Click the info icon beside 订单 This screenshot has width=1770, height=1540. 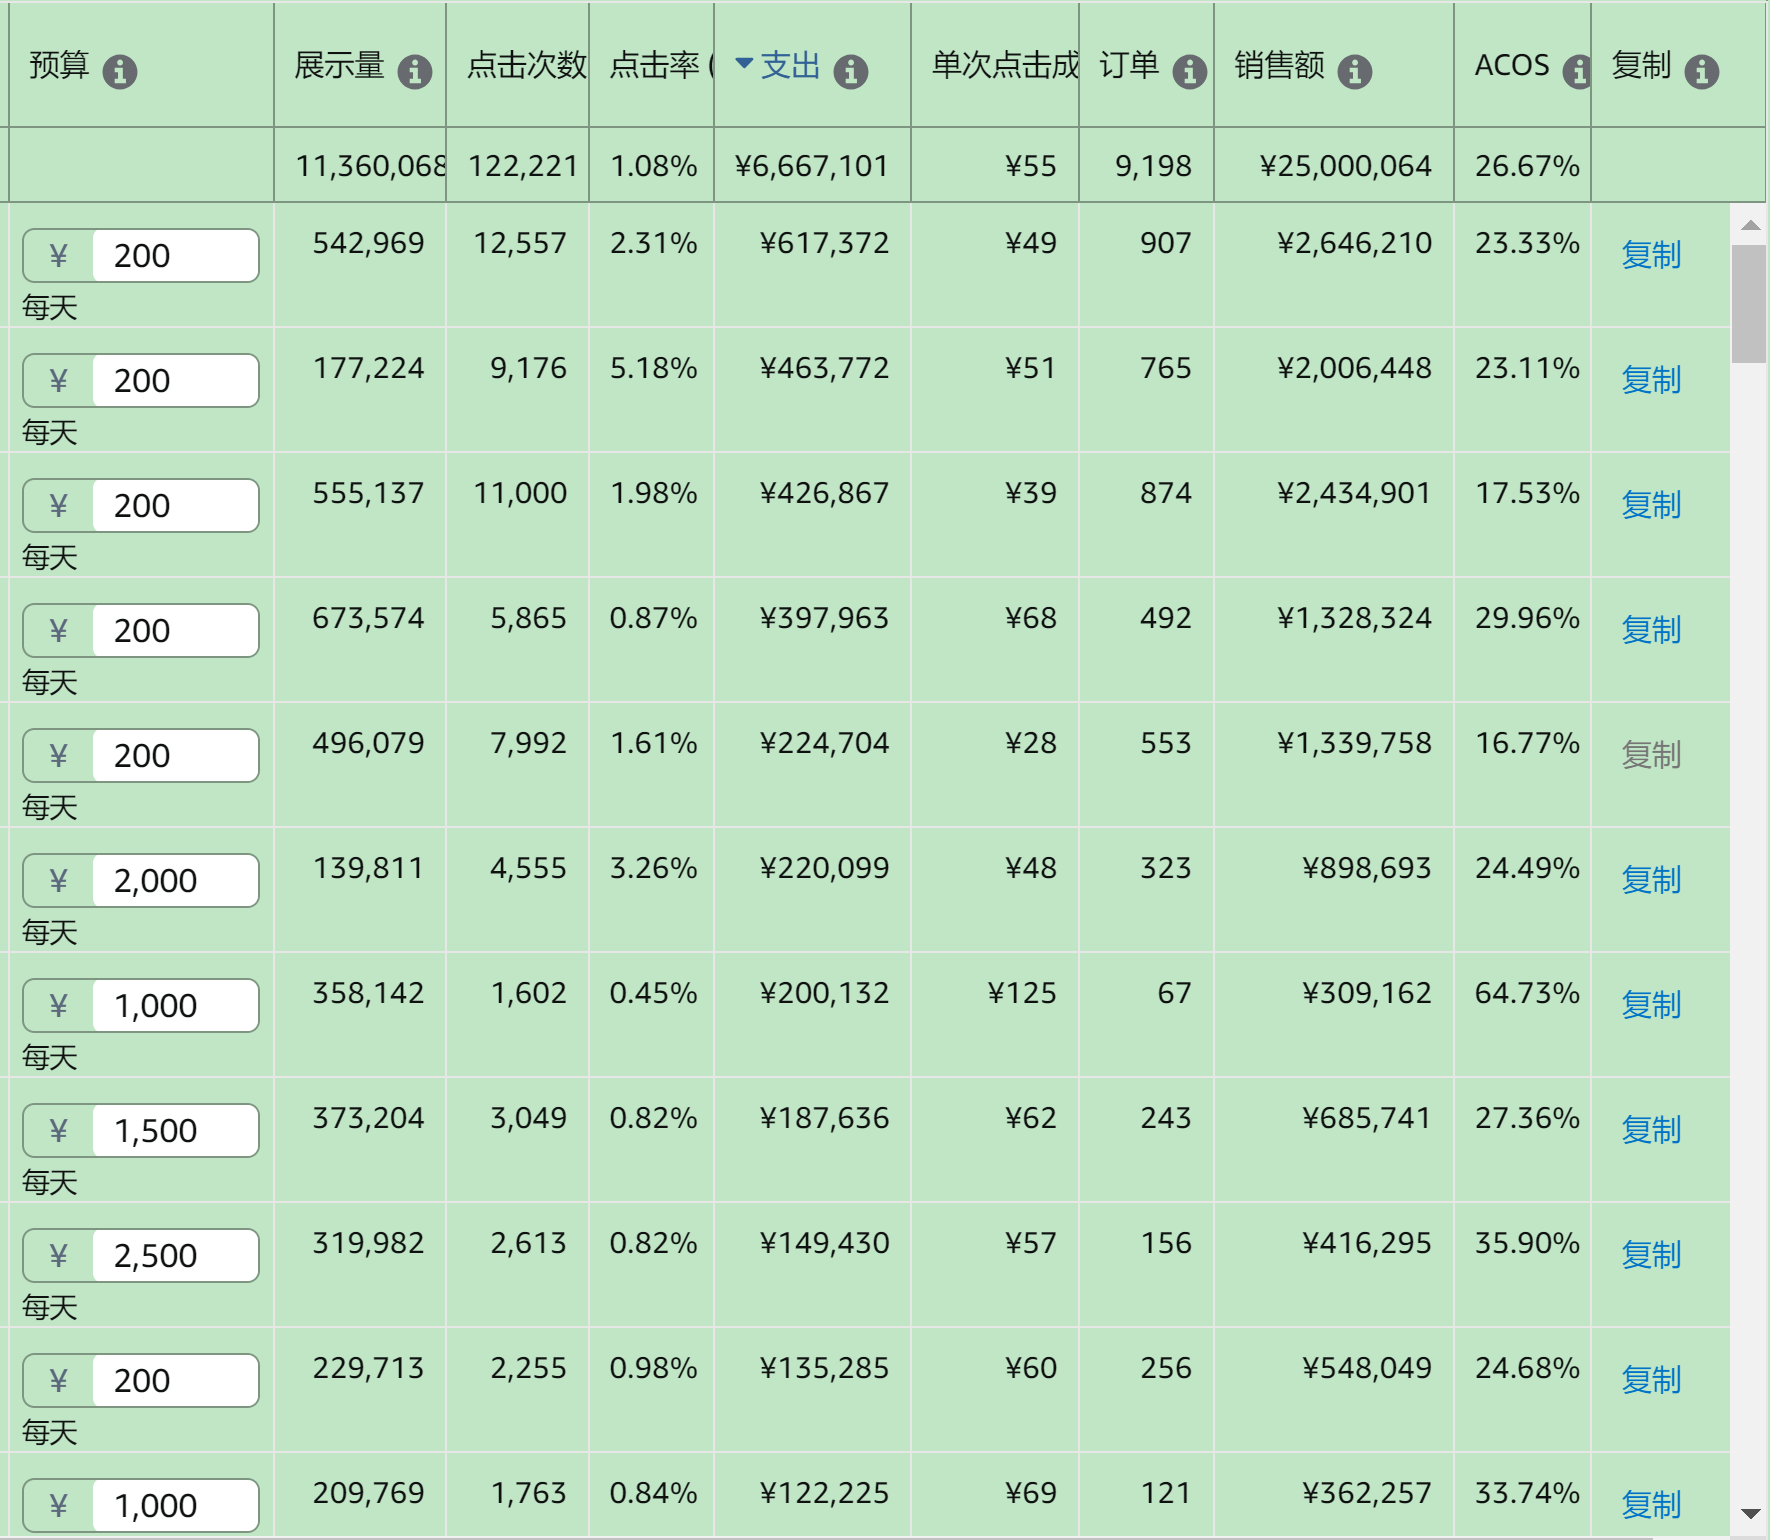click(x=1189, y=72)
